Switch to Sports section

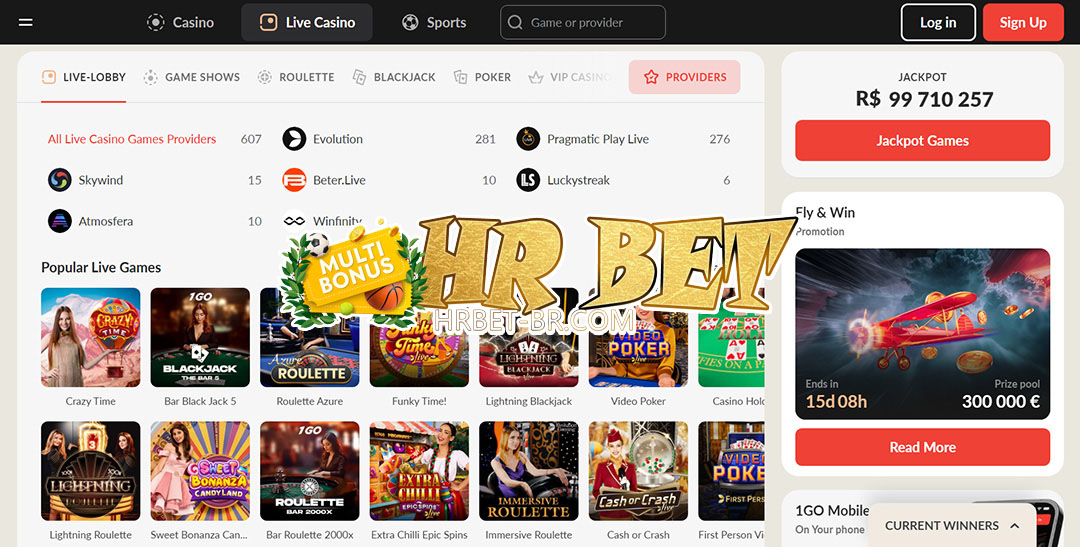tap(434, 22)
